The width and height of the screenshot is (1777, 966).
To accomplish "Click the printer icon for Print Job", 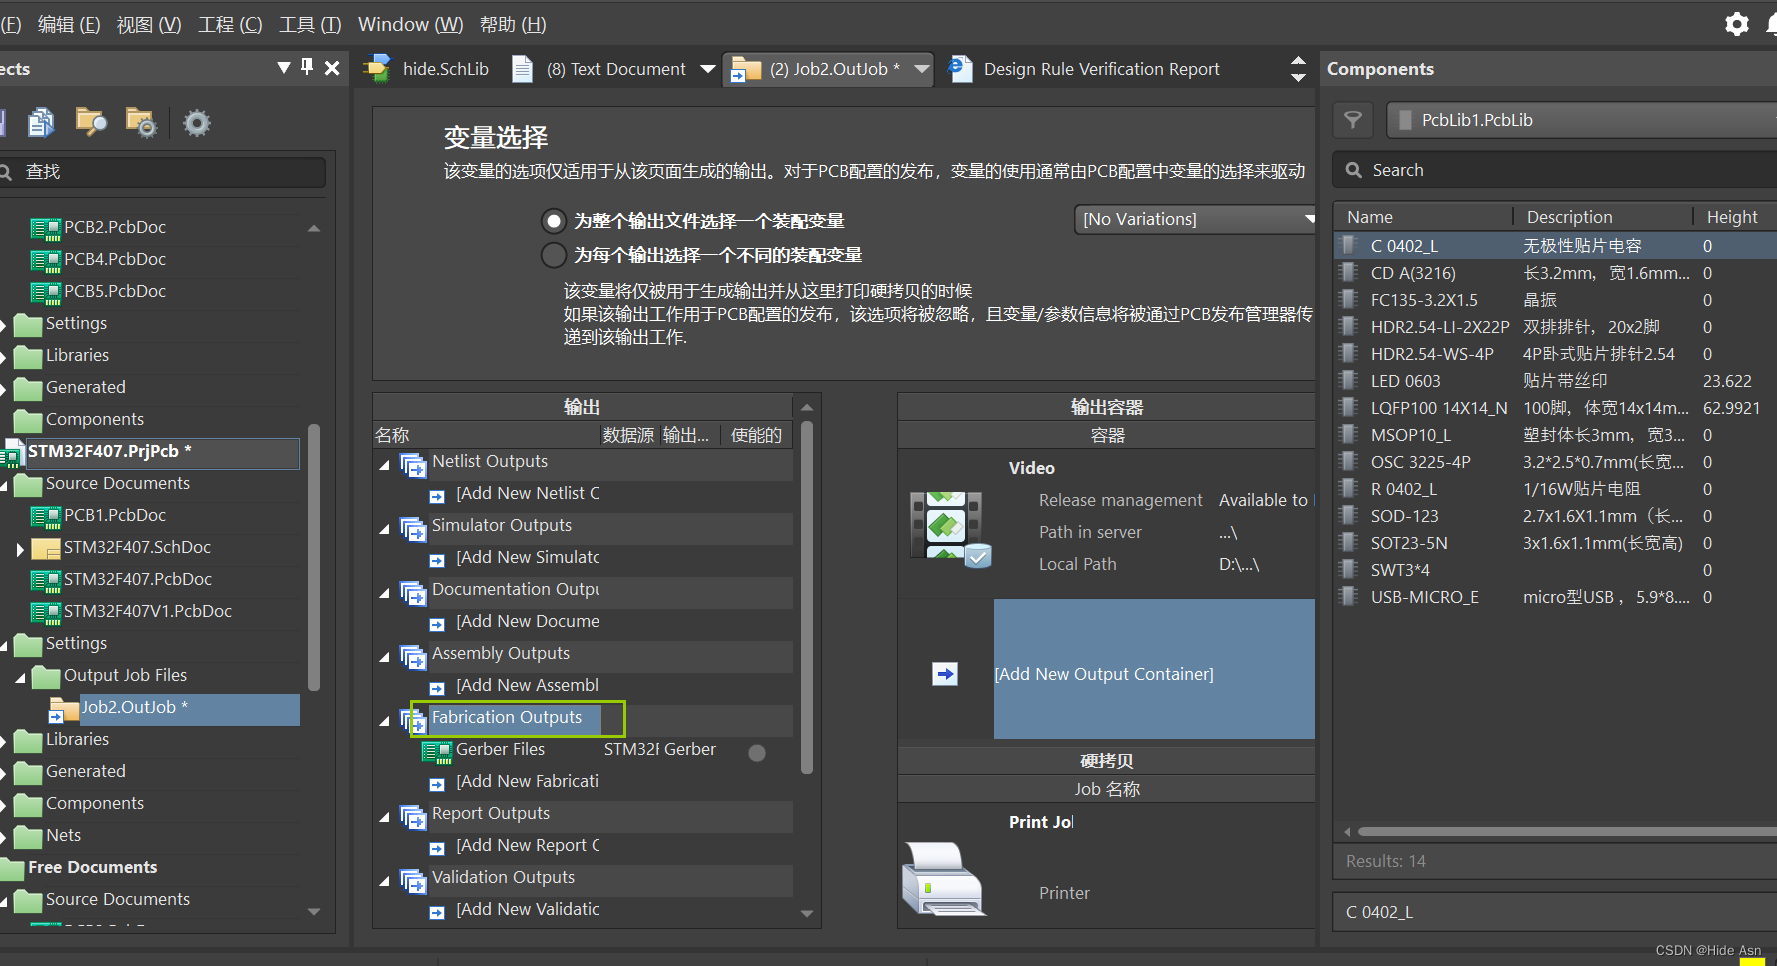I will coord(943,878).
